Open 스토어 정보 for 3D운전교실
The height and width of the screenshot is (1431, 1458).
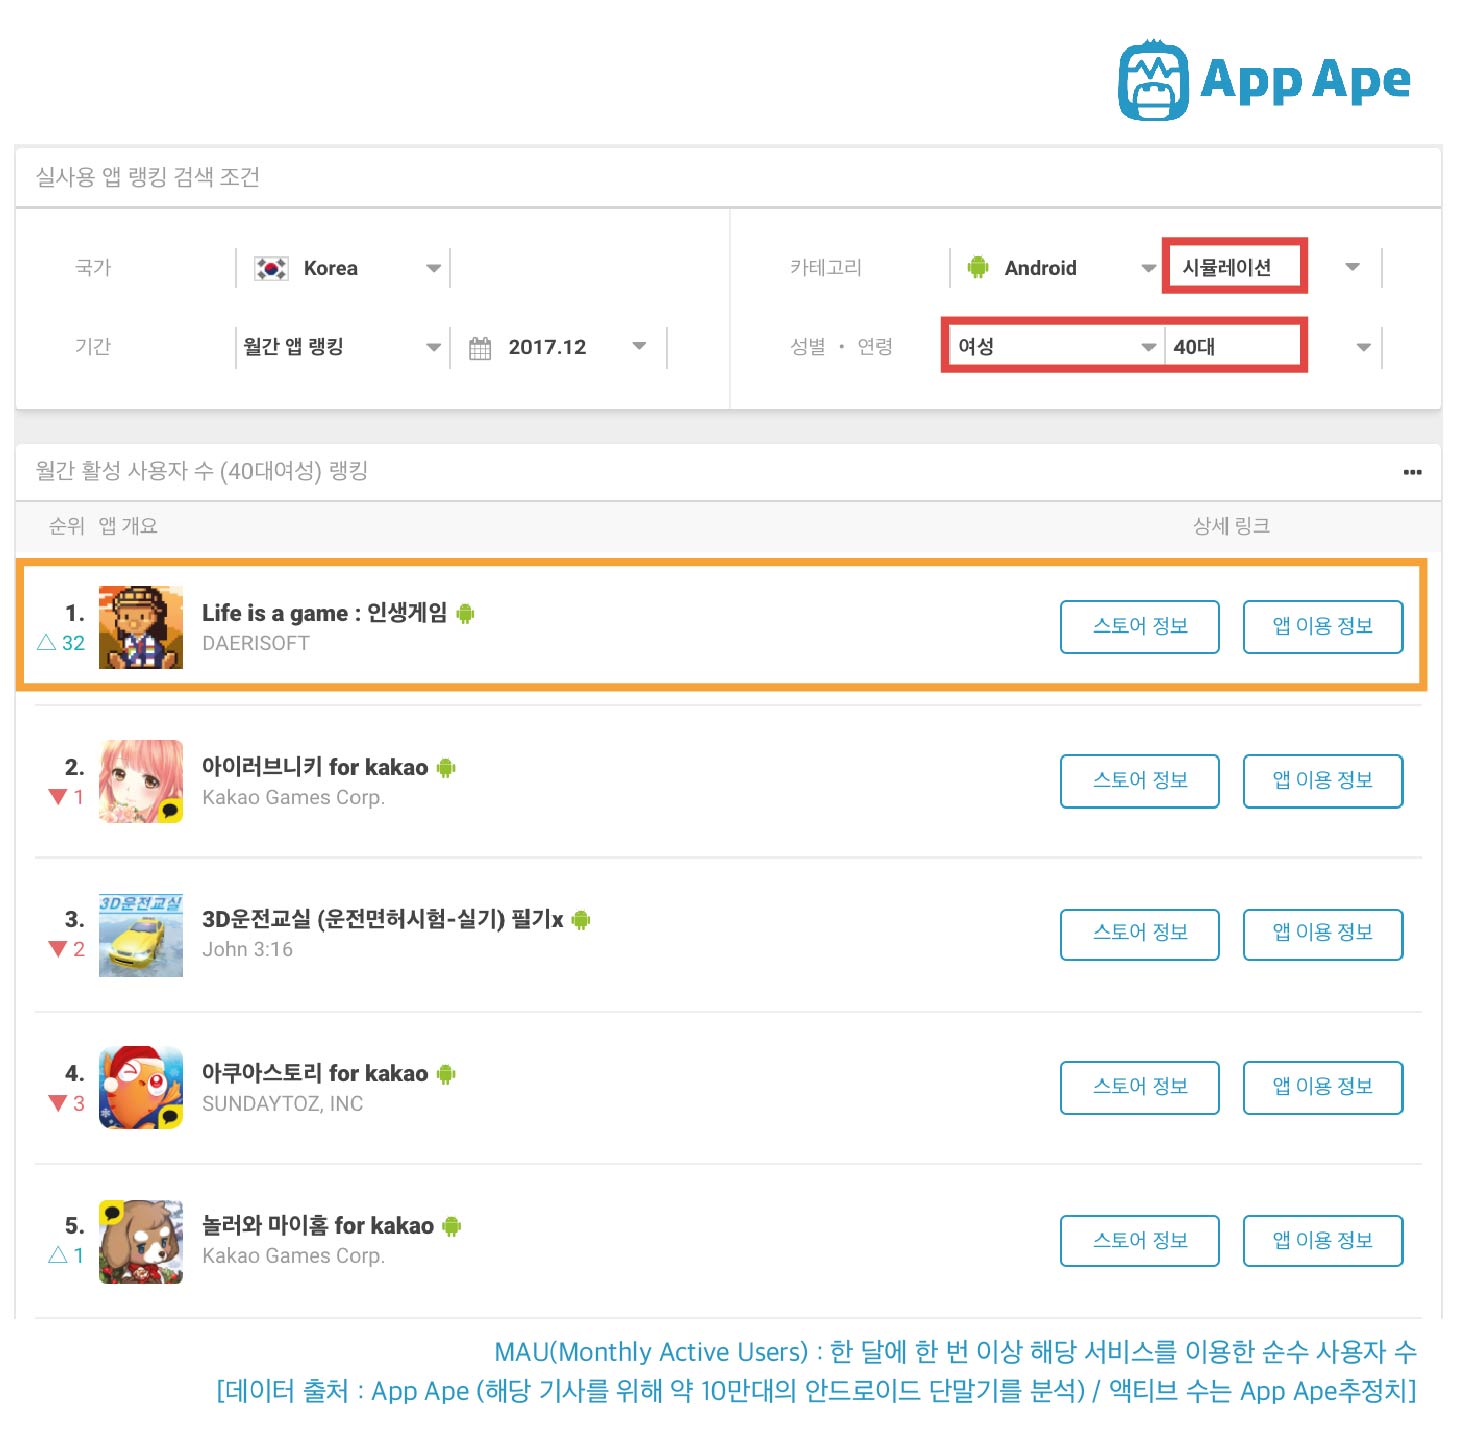tap(1140, 935)
